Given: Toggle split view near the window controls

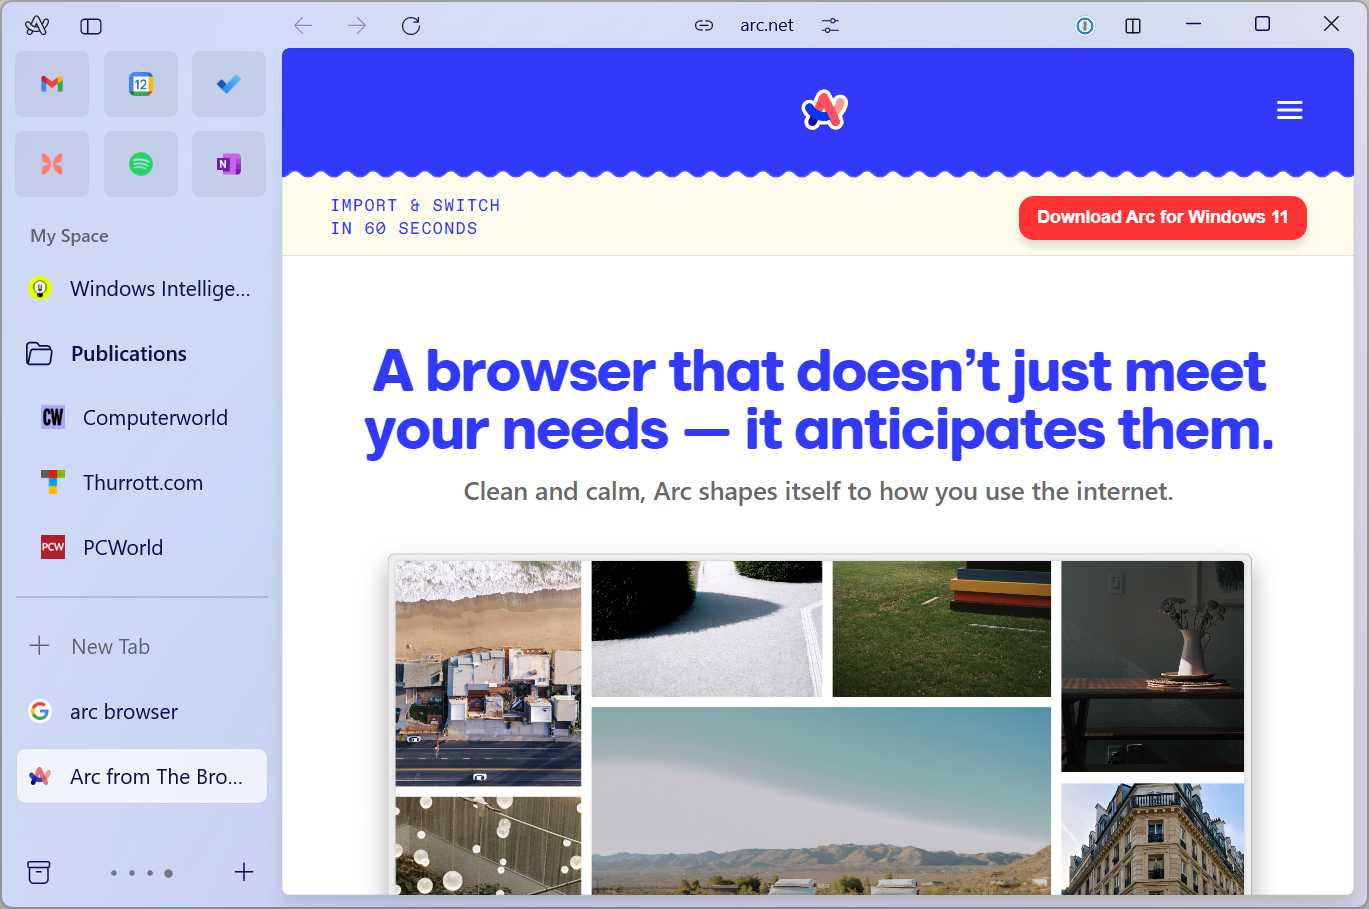Looking at the screenshot, I should (1132, 25).
